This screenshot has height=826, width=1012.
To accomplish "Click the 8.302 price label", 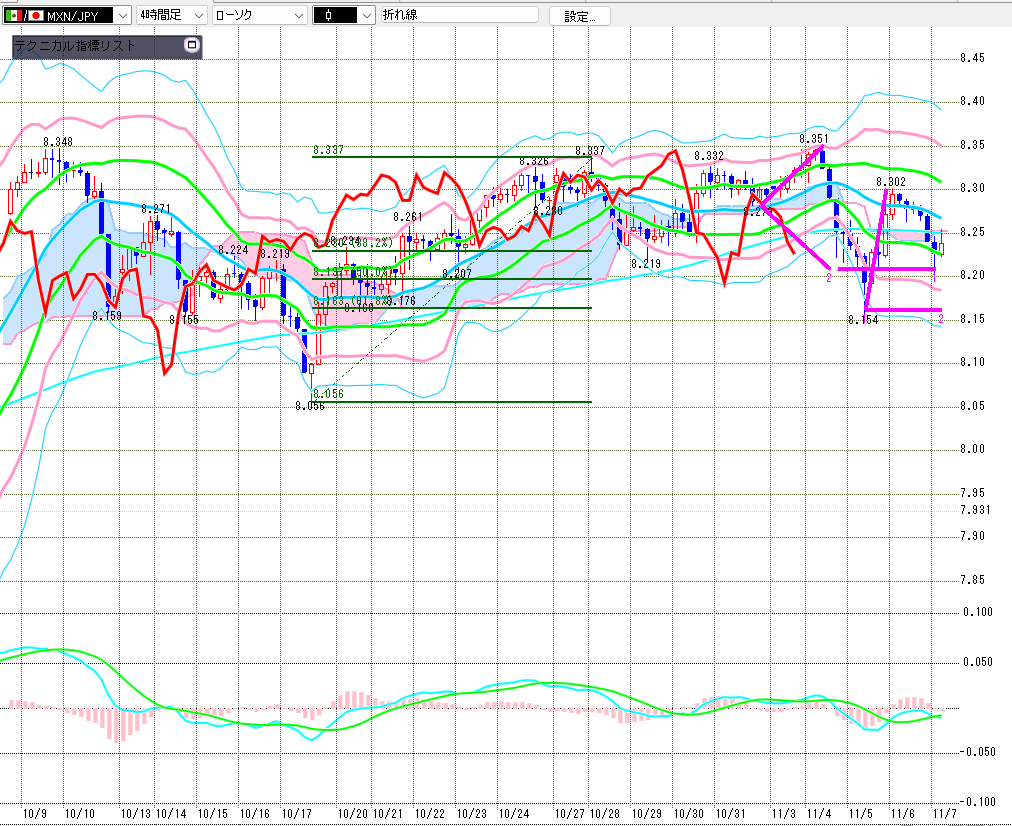I will pyautogui.click(x=890, y=182).
